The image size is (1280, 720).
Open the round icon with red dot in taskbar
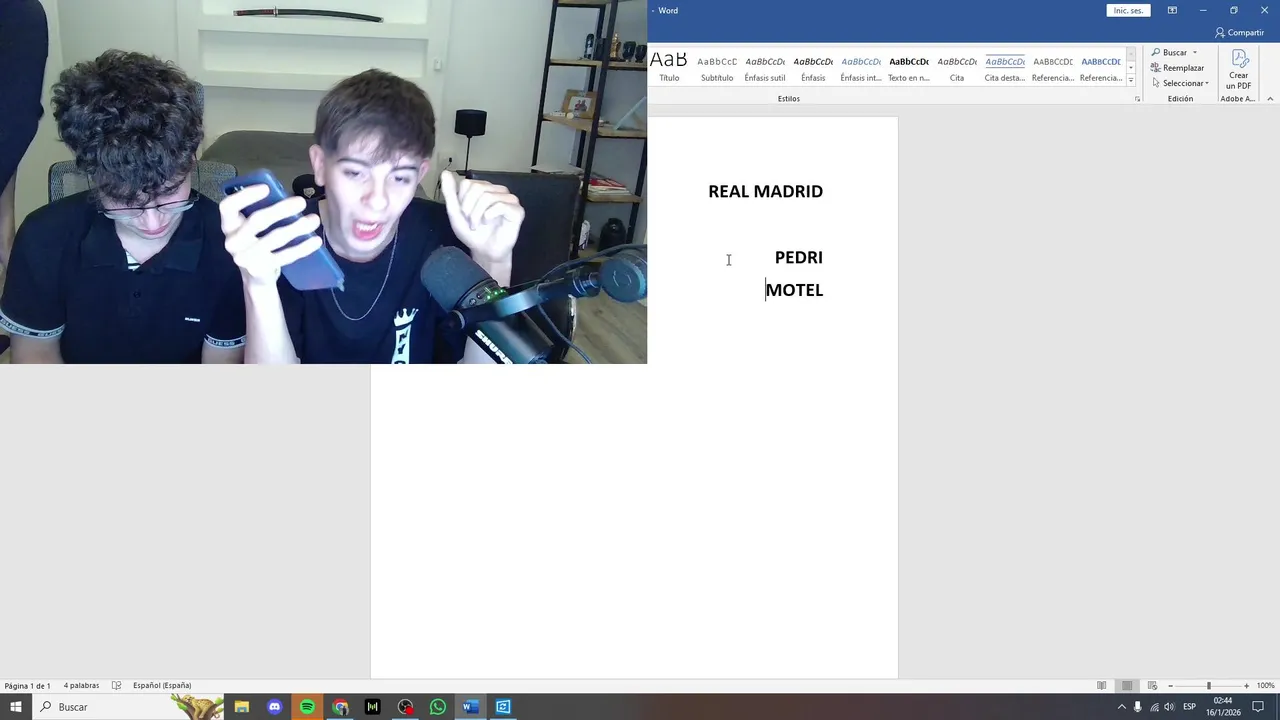[405, 707]
